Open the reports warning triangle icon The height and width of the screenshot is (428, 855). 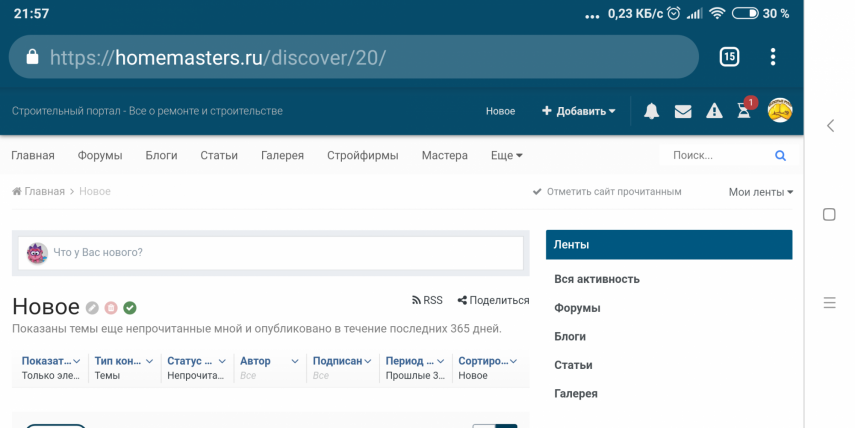[x=714, y=111]
